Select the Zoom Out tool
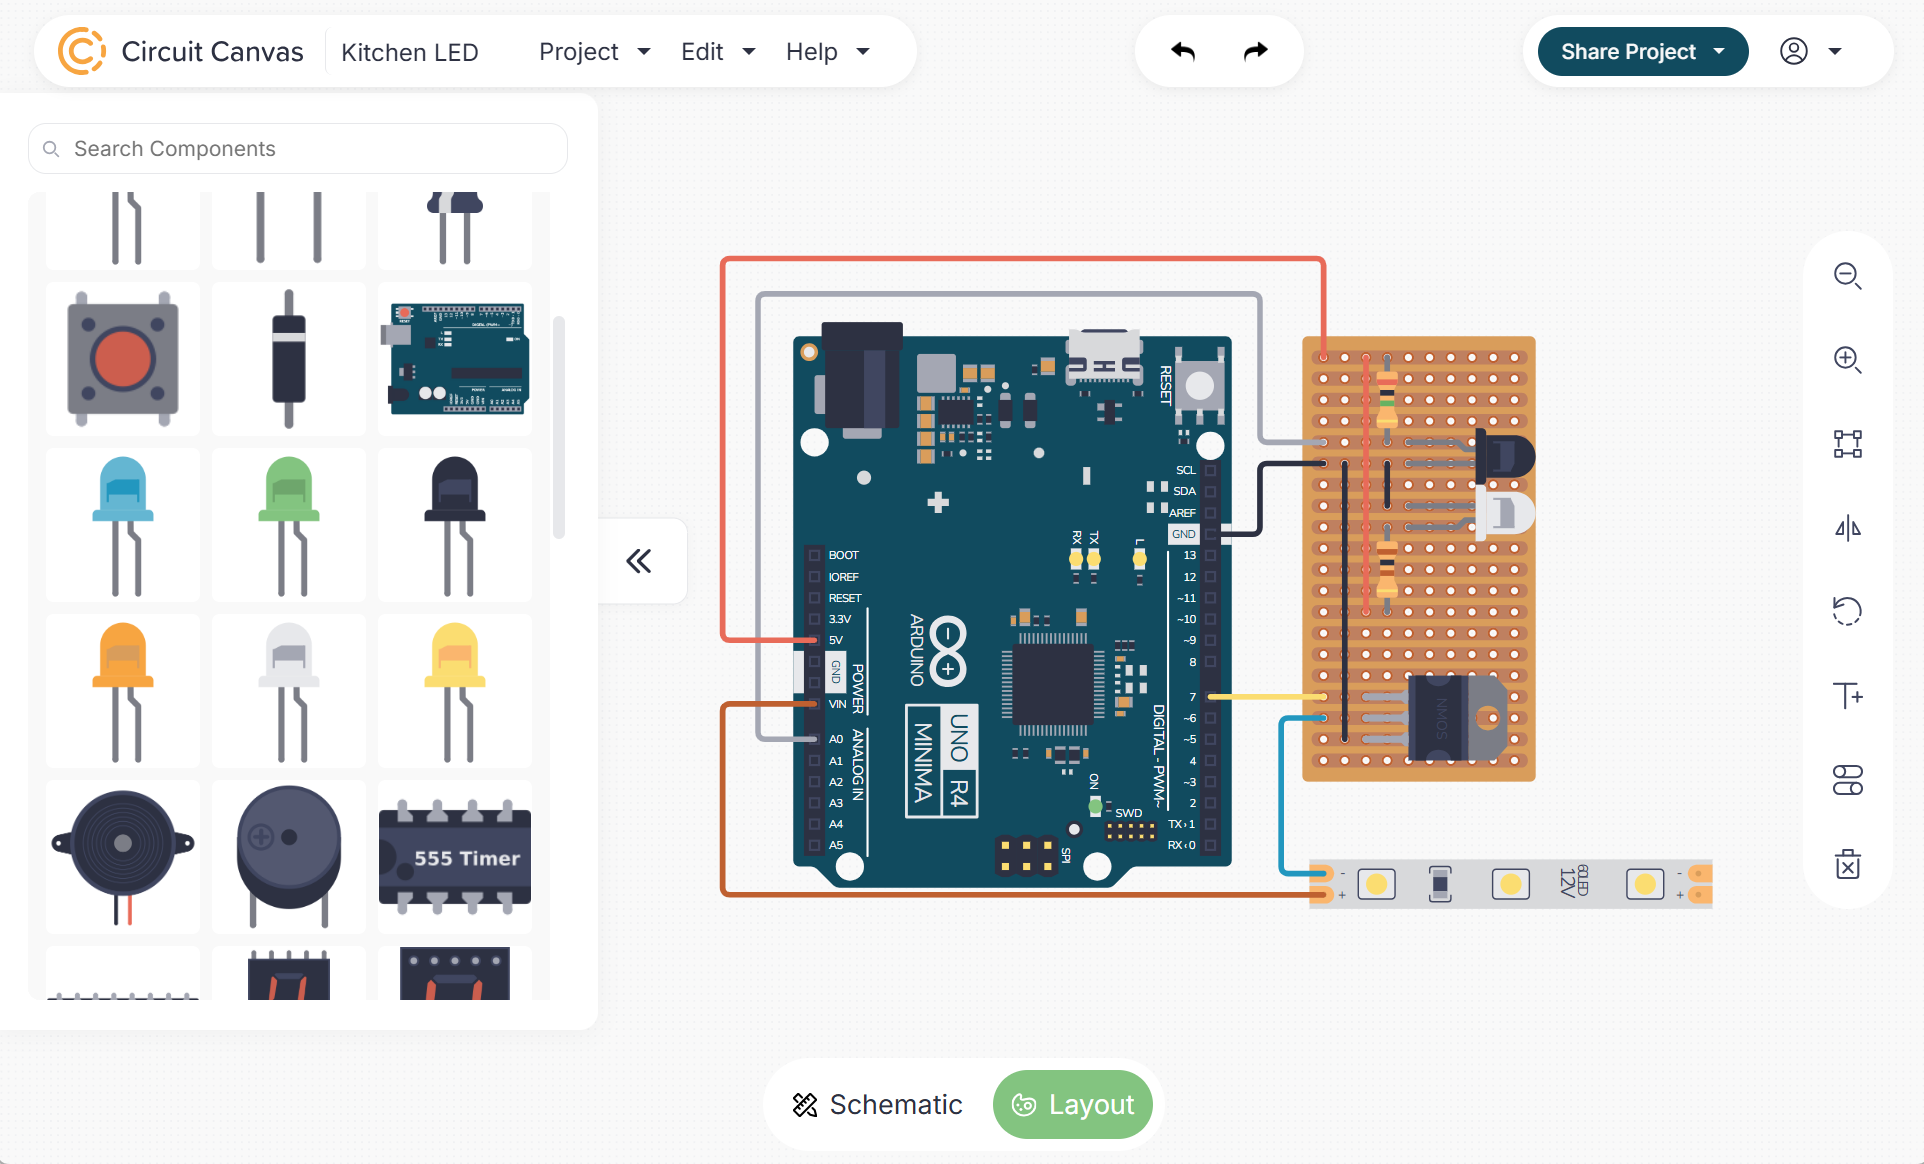Viewport: 1924px width, 1164px height. tap(1848, 276)
